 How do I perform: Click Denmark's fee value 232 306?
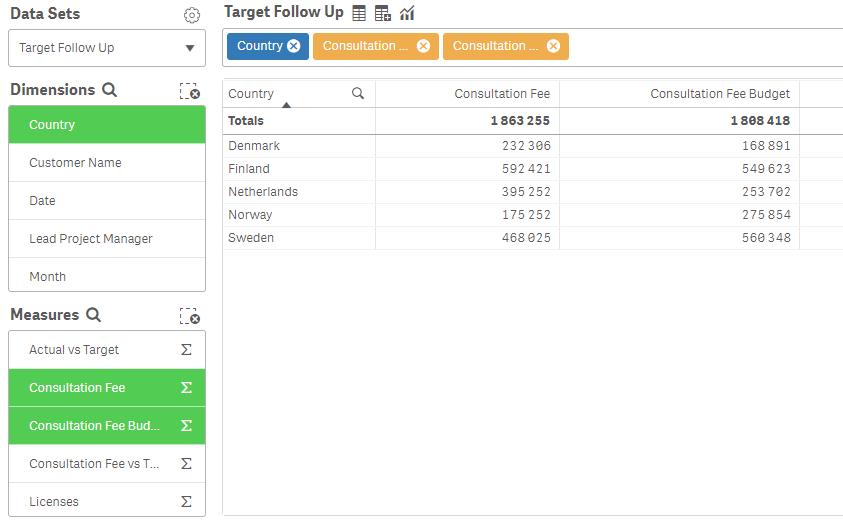click(526, 146)
